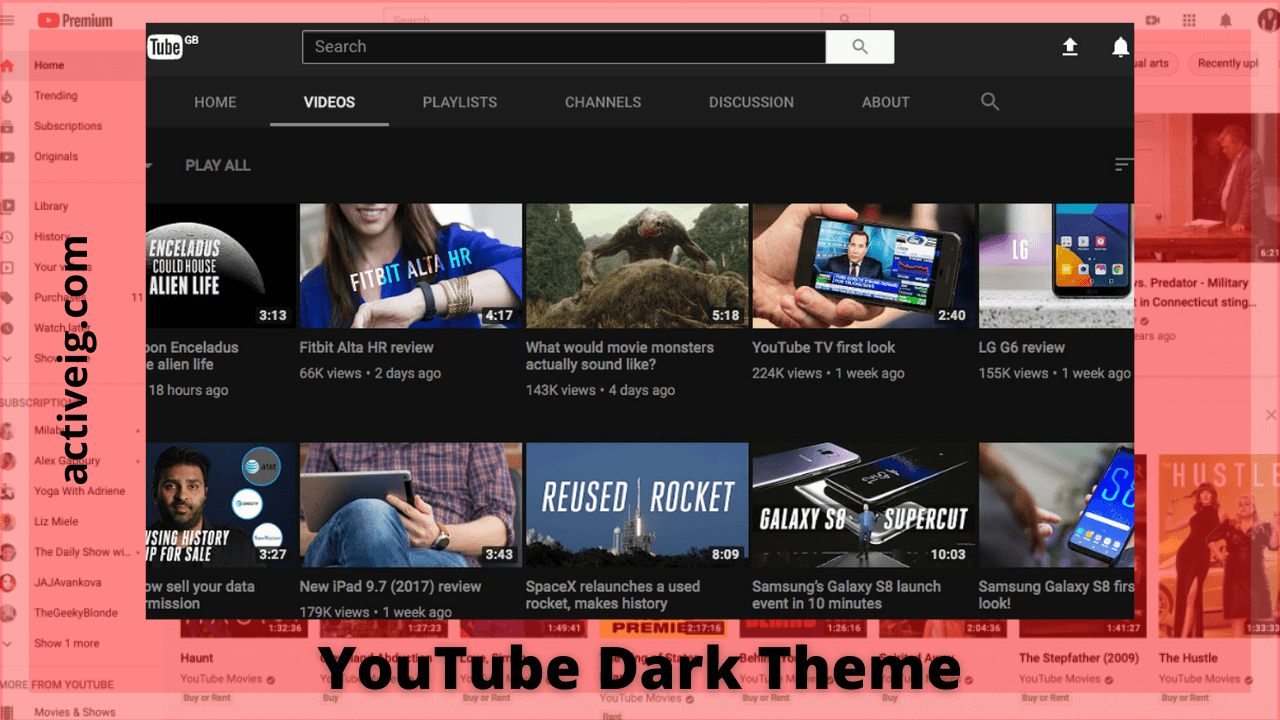Dismiss the section with the X icon
This screenshot has width=1280, height=720.
(1271, 414)
